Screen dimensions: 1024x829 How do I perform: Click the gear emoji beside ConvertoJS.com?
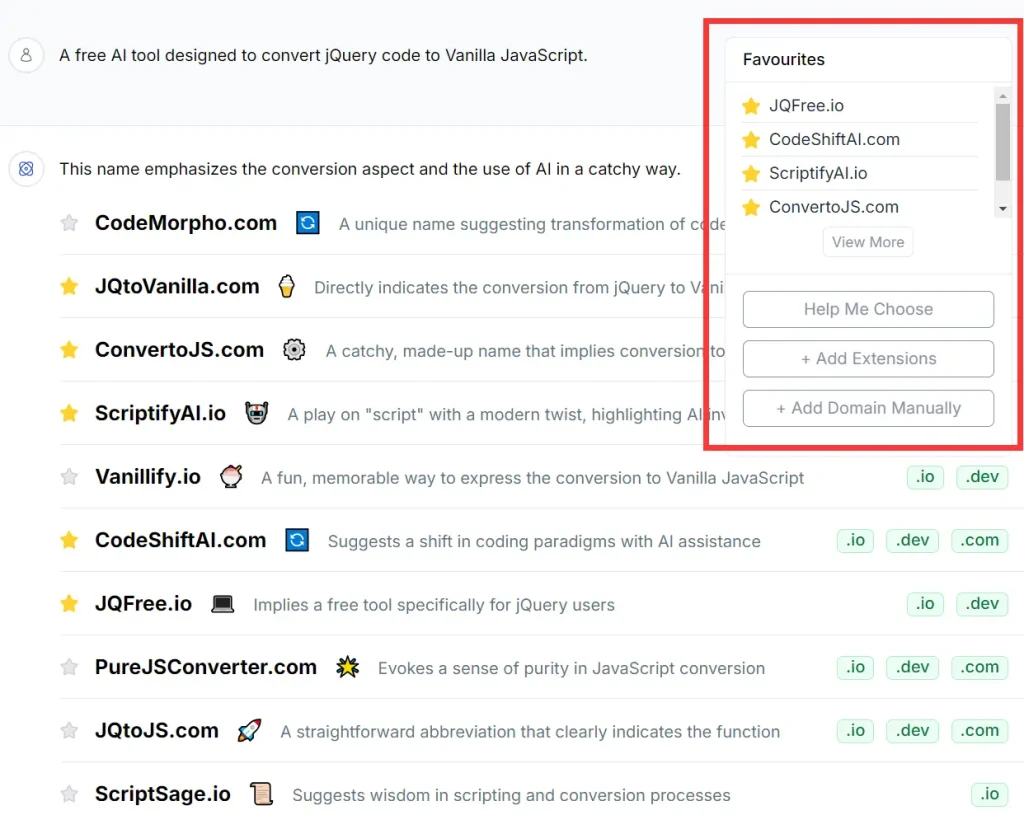[295, 350]
